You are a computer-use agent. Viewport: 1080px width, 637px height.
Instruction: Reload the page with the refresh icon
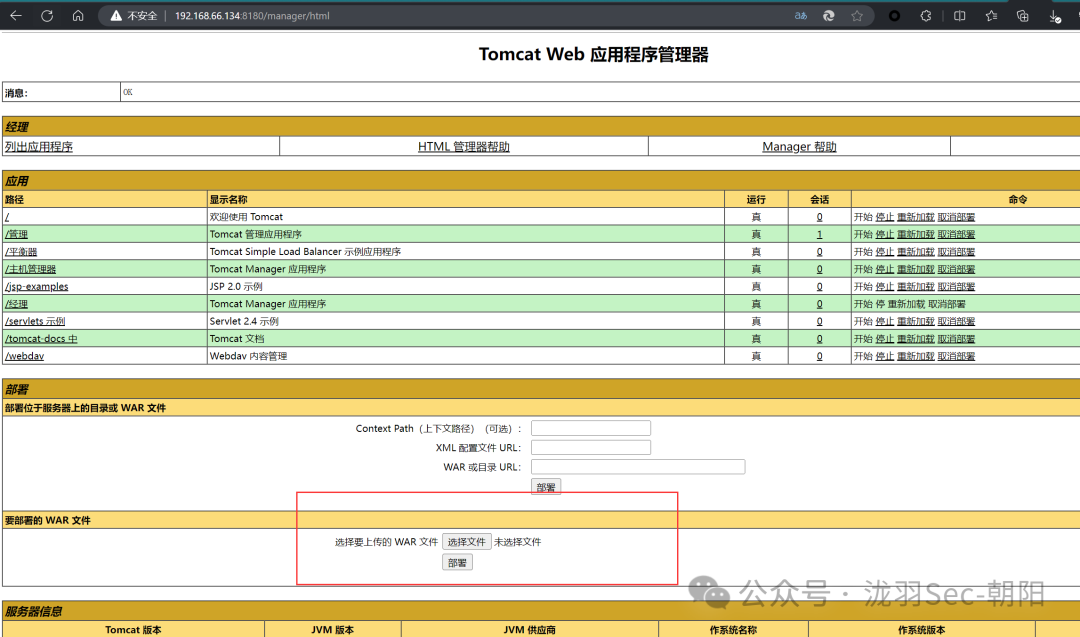[x=47, y=15]
